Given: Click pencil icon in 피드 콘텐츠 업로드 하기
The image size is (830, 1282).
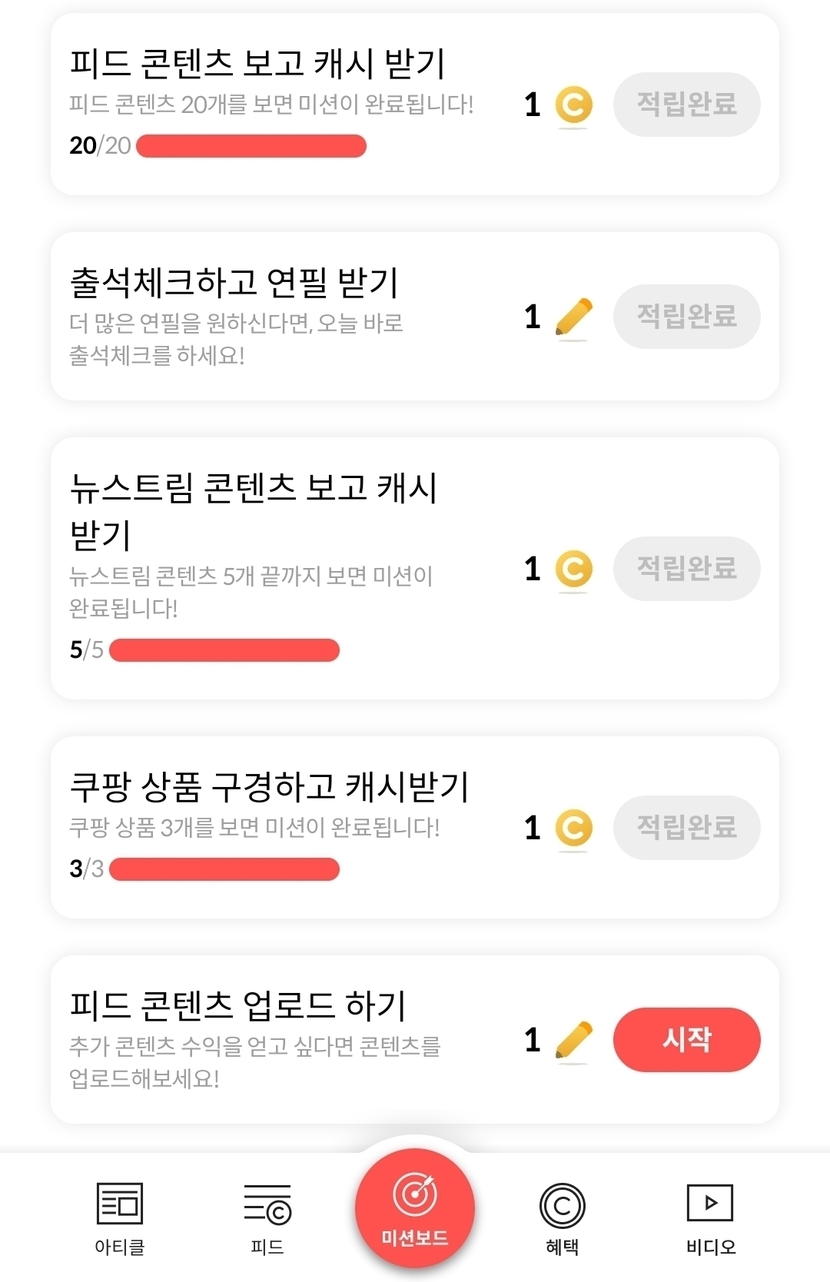Looking at the screenshot, I should [x=573, y=1040].
